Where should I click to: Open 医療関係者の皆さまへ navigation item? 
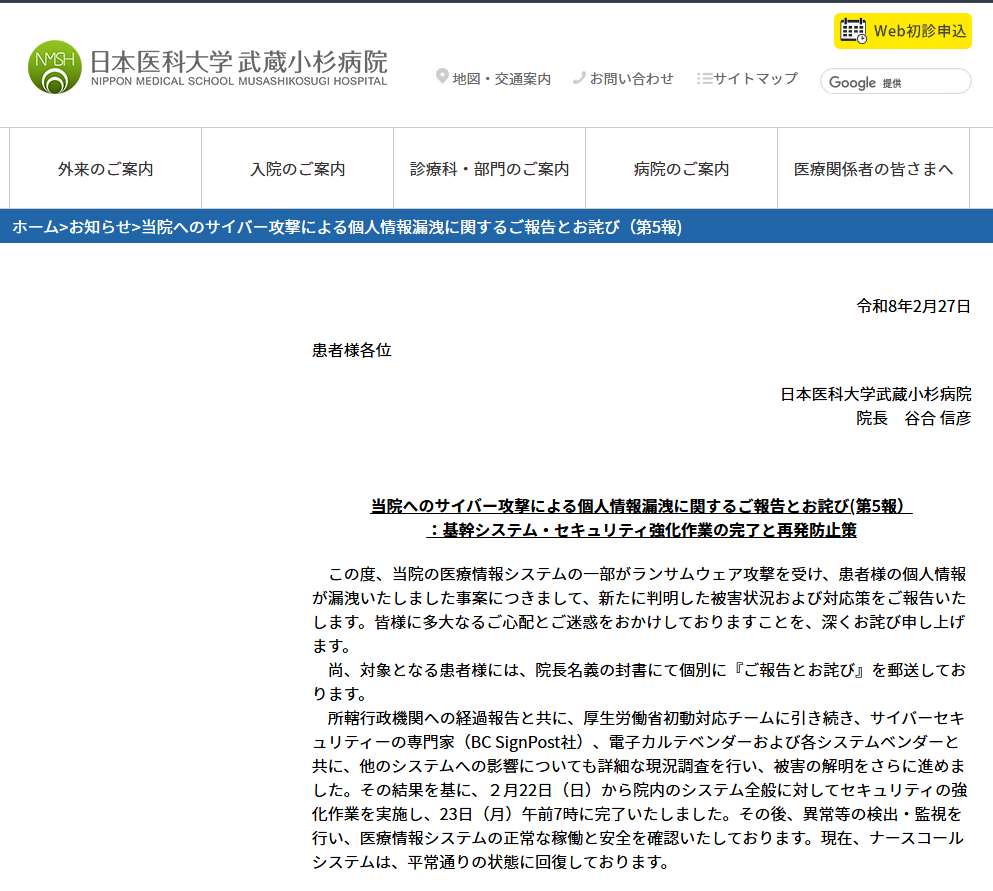[874, 169]
